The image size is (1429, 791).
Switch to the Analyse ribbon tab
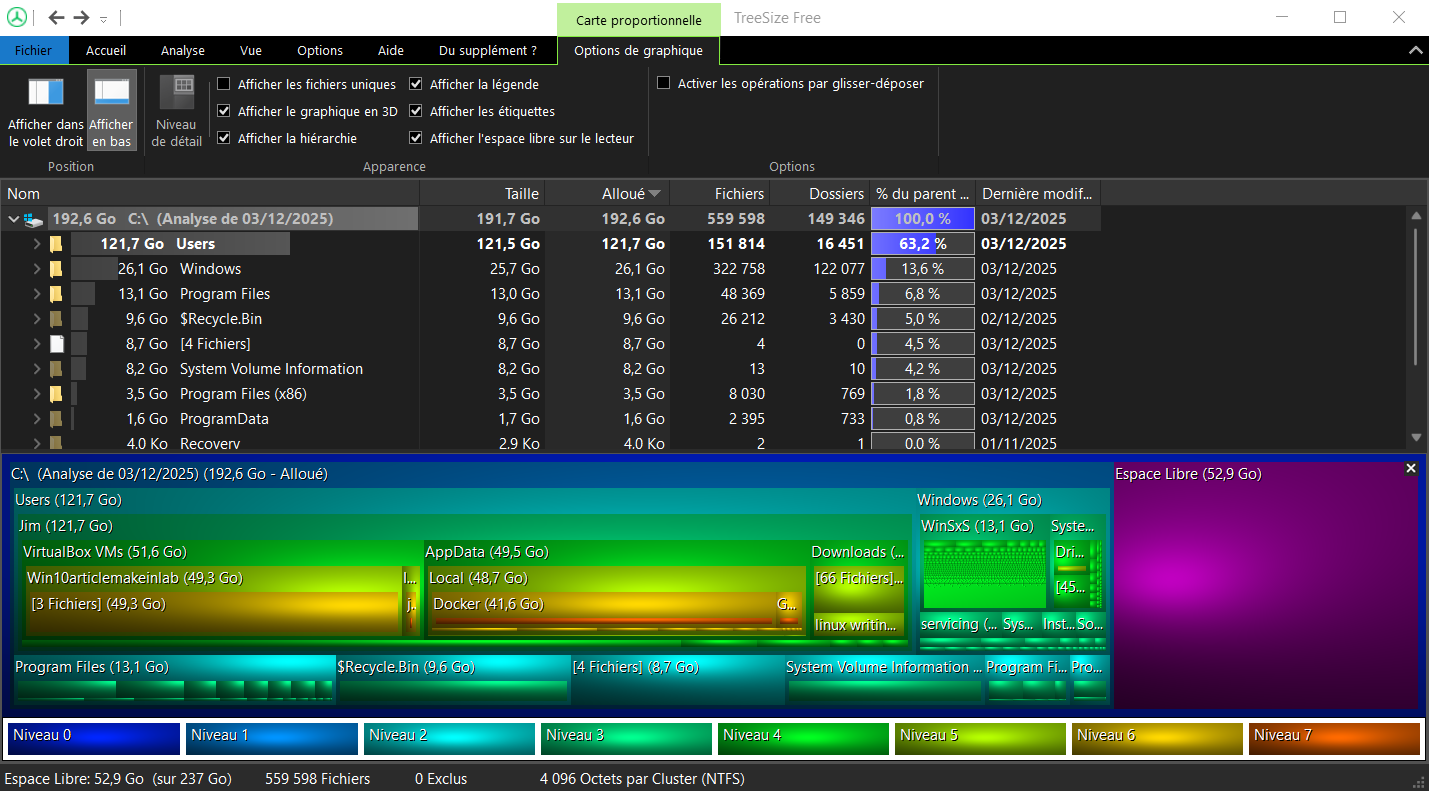[x=183, y=50]
